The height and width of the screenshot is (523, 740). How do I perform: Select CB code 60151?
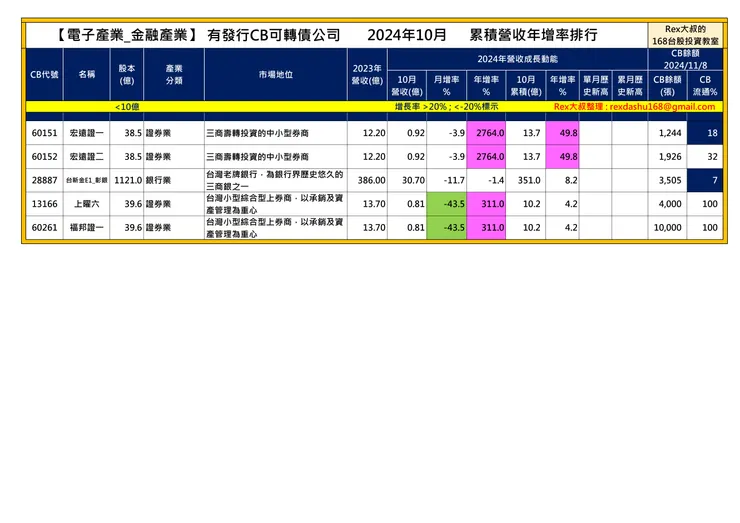44,133
